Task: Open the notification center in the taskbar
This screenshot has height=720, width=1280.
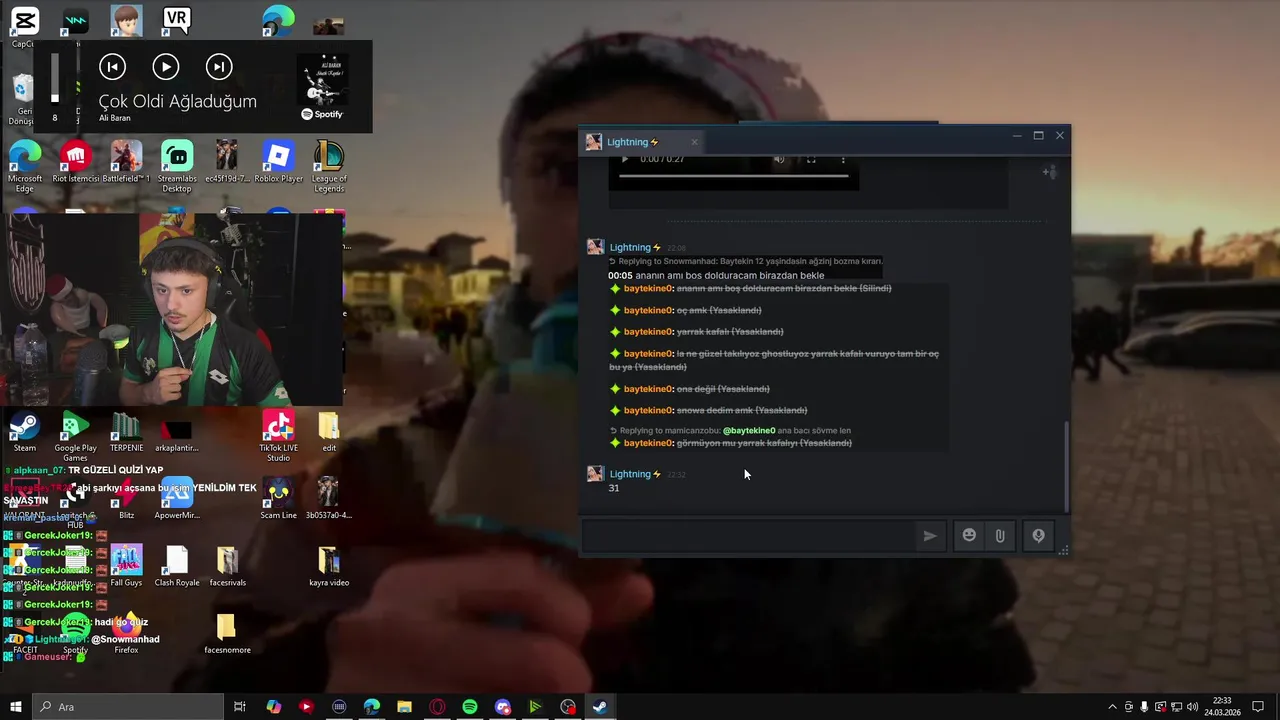Action: pos(1258,707)
